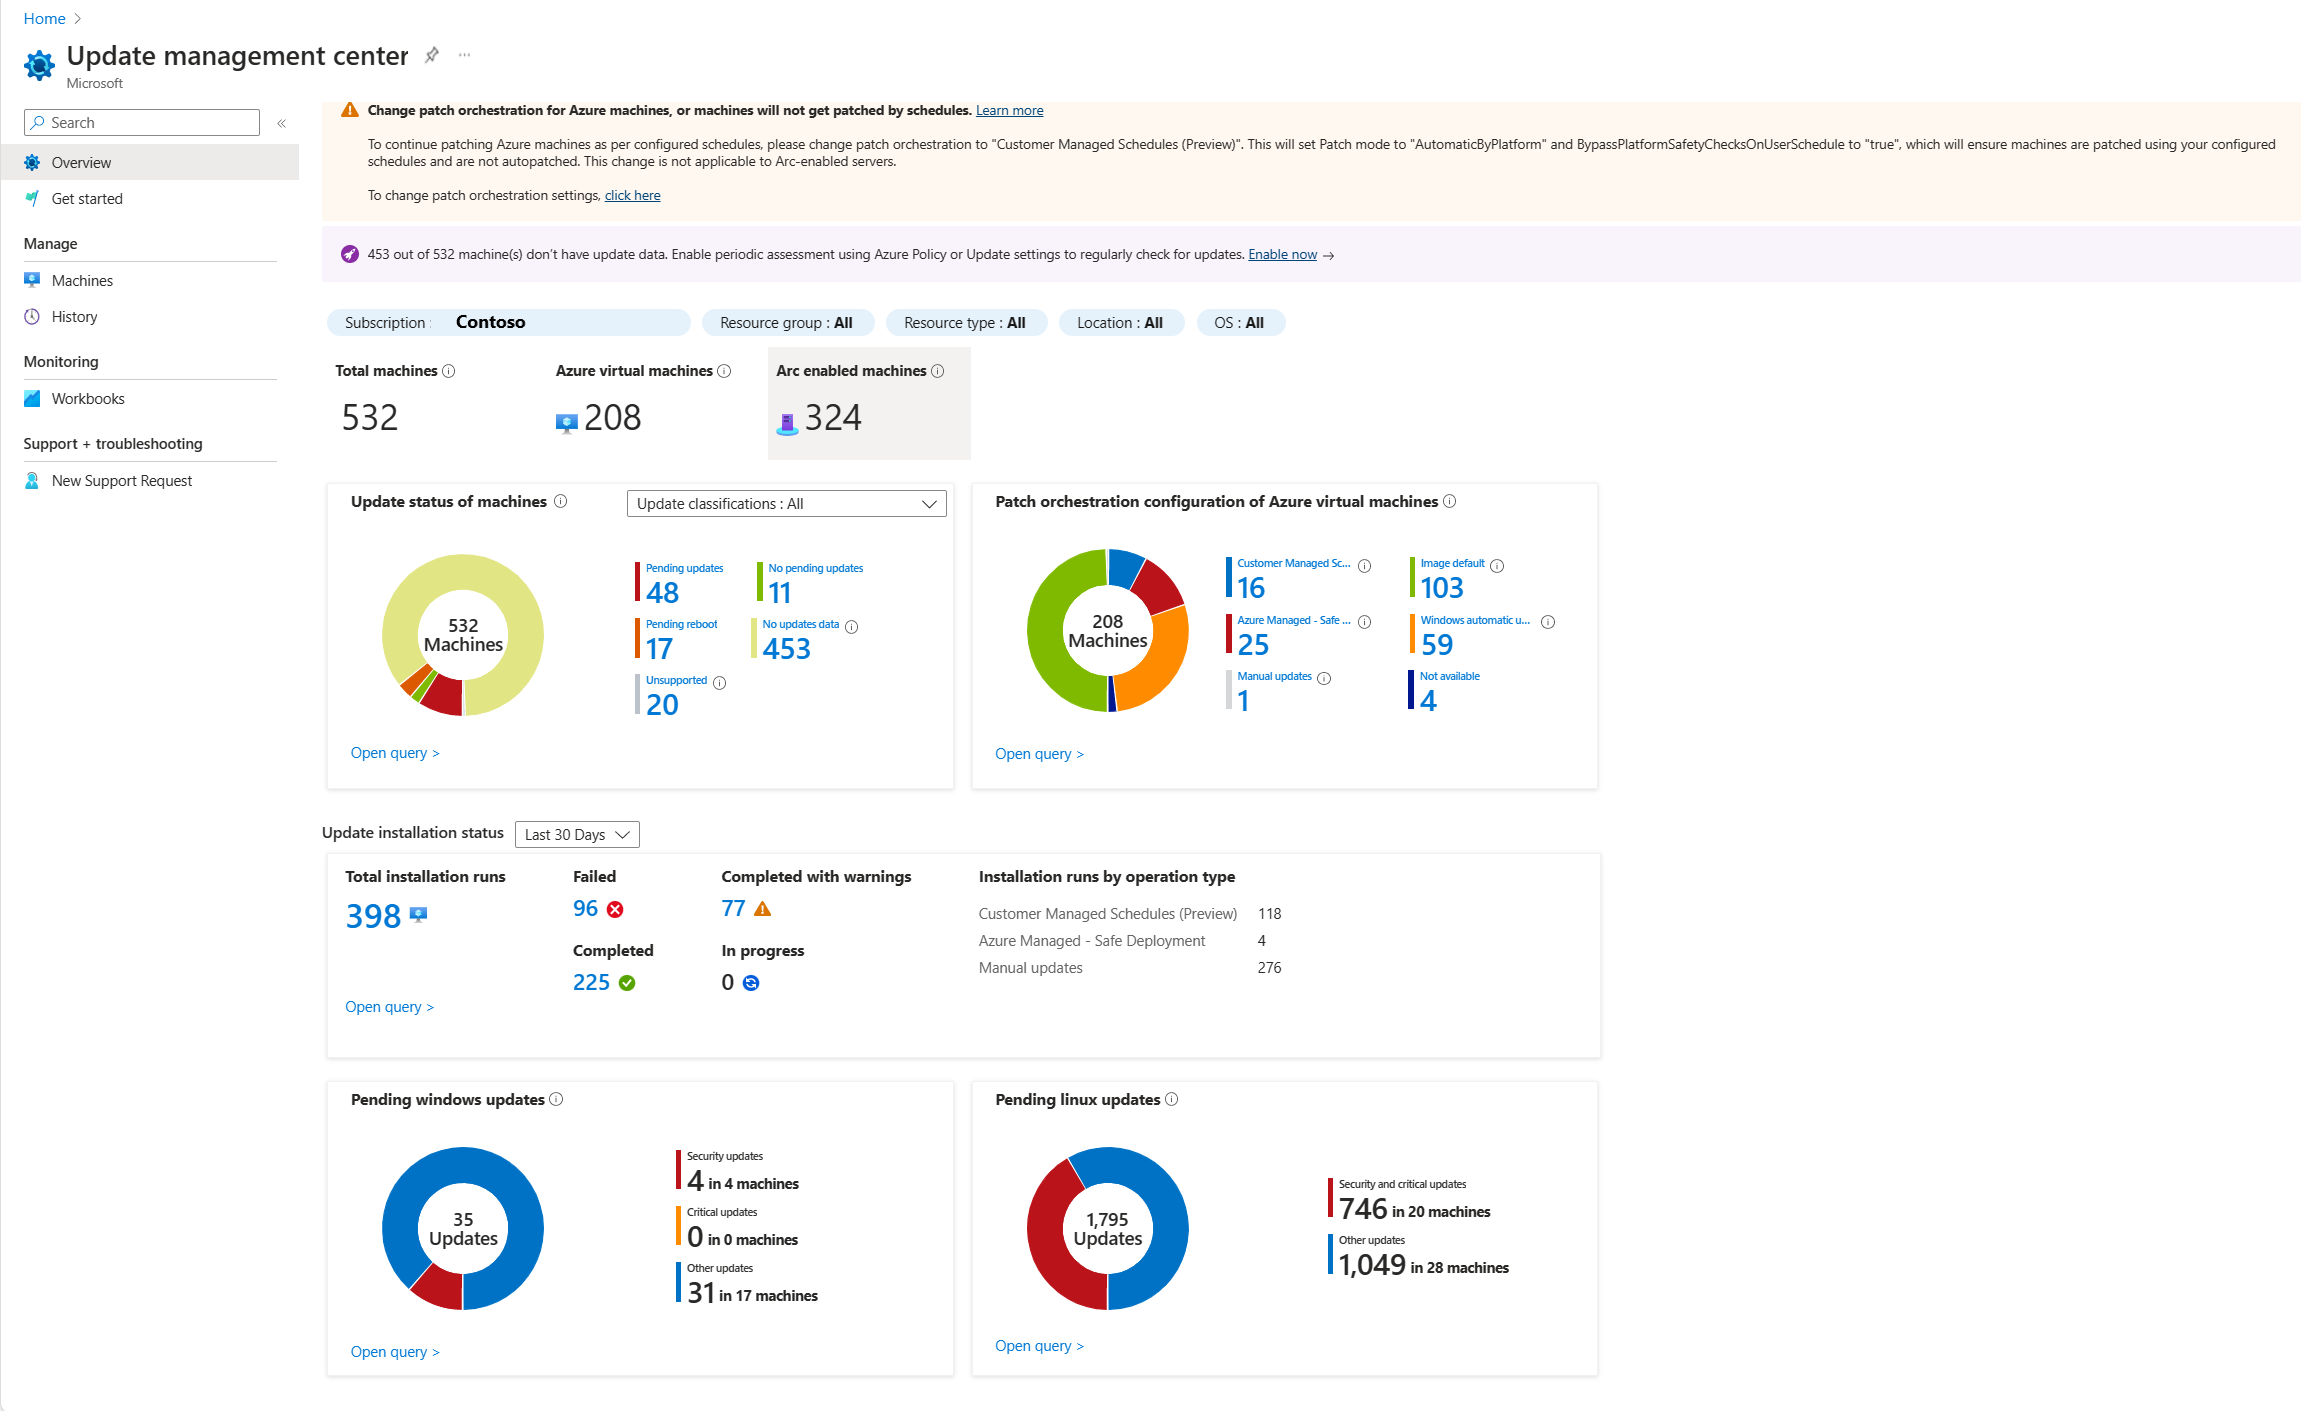Open the Location filter
The image size is (2301, 1411).
[1120, 323]
